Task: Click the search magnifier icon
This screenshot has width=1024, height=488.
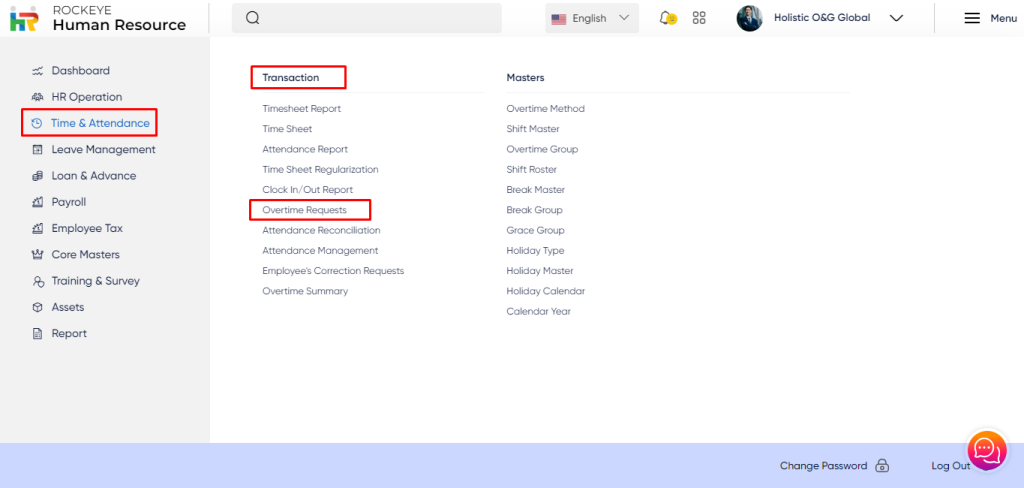Action: pos(252,18)
